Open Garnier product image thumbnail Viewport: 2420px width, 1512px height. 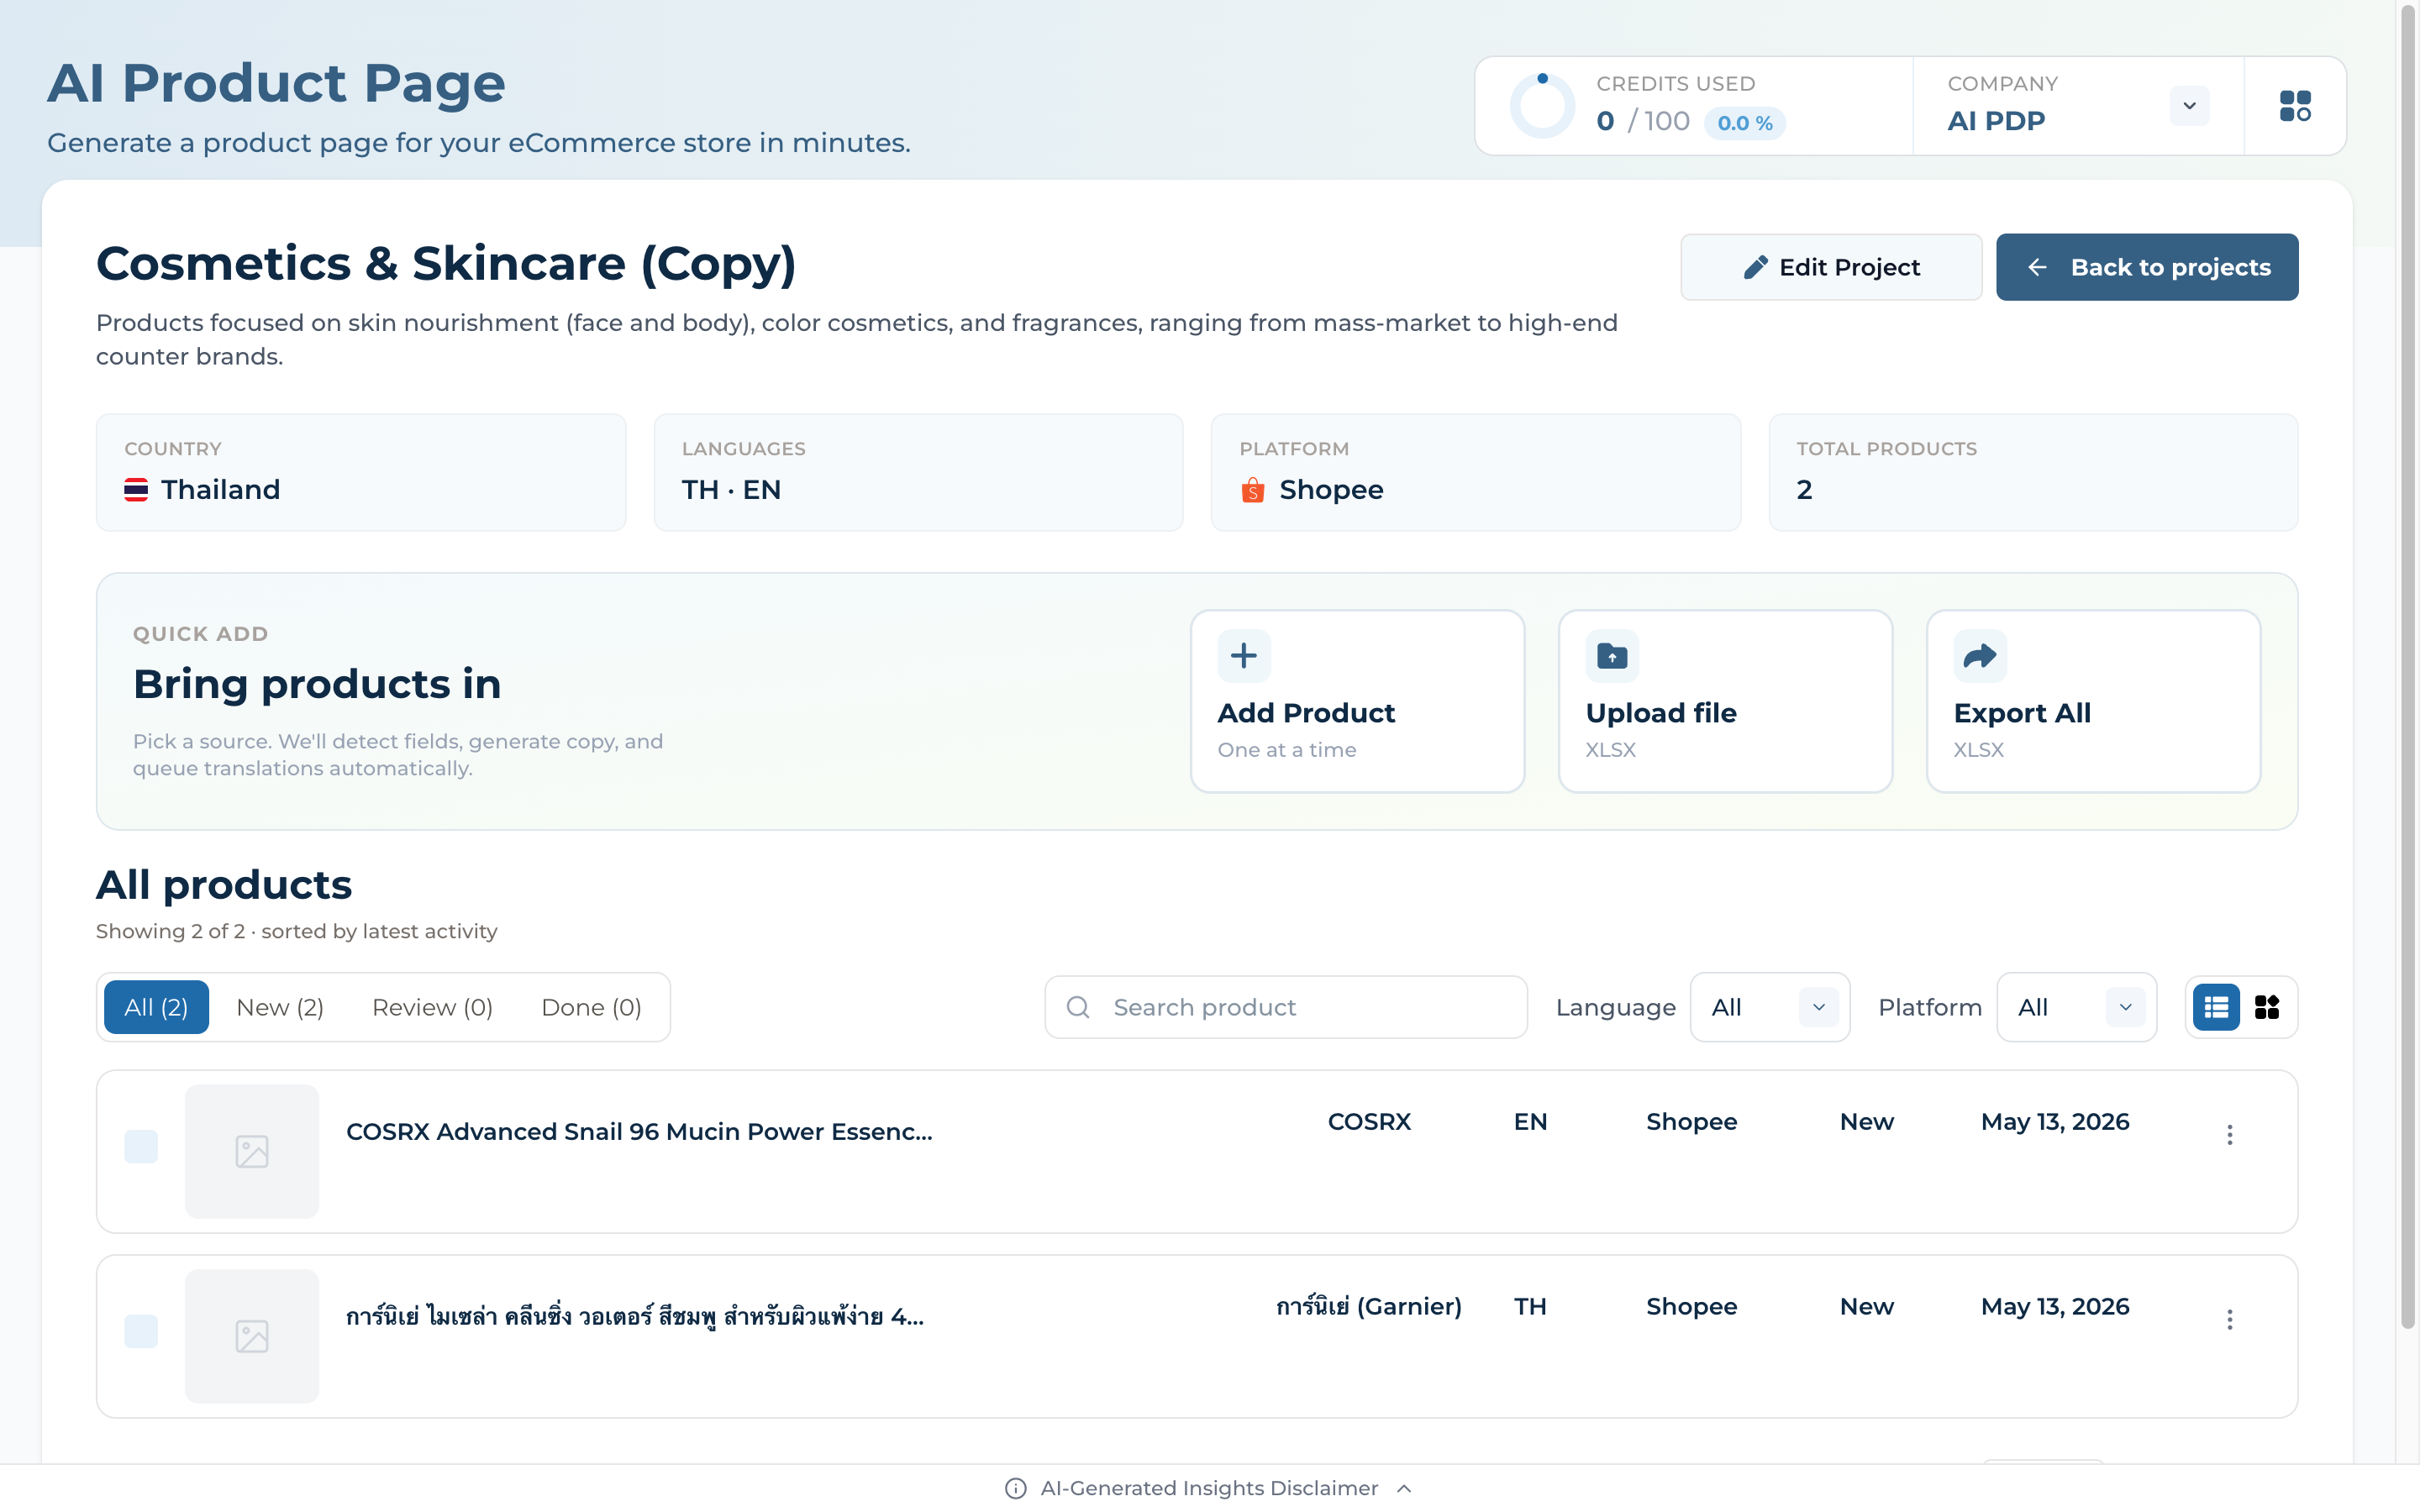click(252, 1336)
